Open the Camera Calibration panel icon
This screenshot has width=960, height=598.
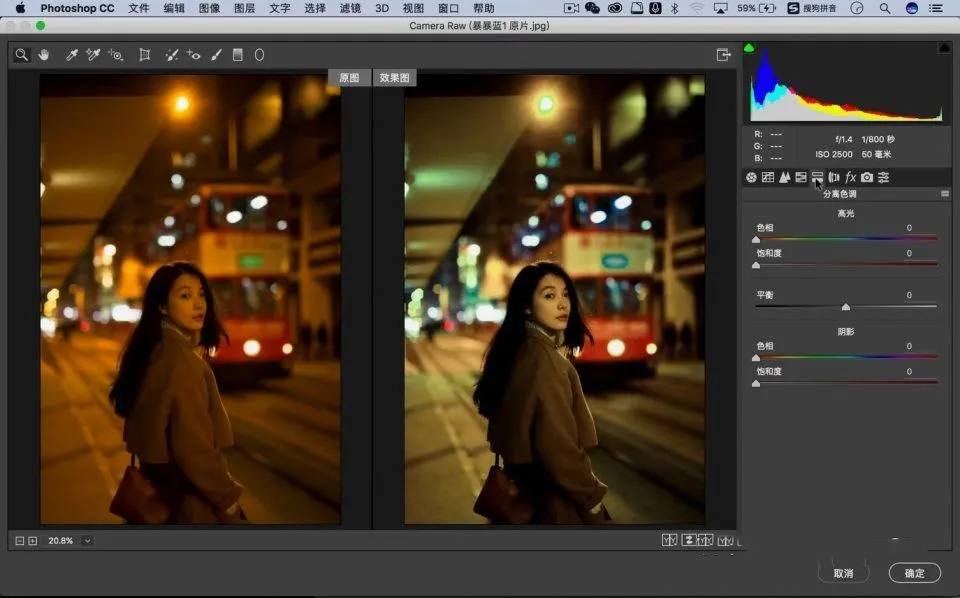pyautogui.click(x=867, y=177)
